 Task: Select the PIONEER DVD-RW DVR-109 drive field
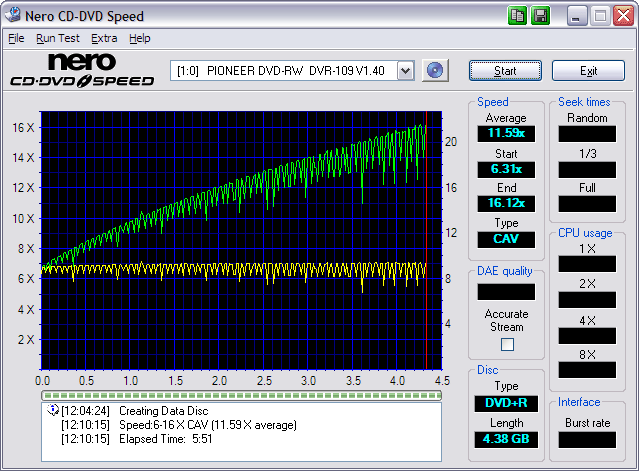pyautogui.click(x=292, y=71)
